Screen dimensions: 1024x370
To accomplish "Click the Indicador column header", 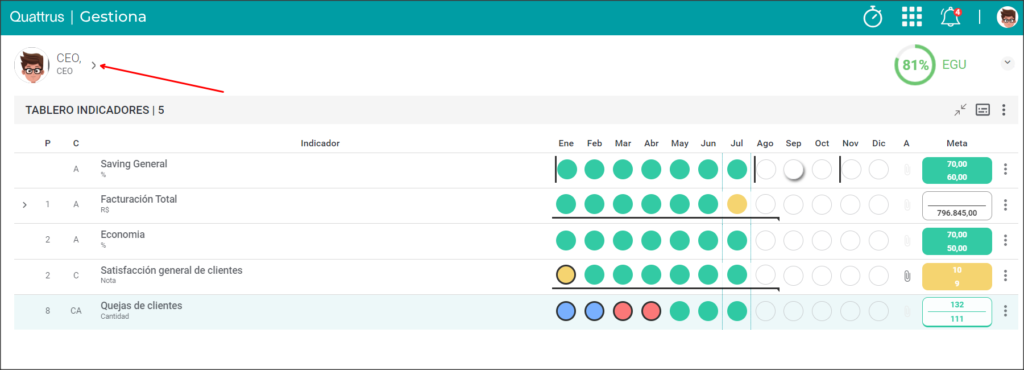I will click(320, 143).
